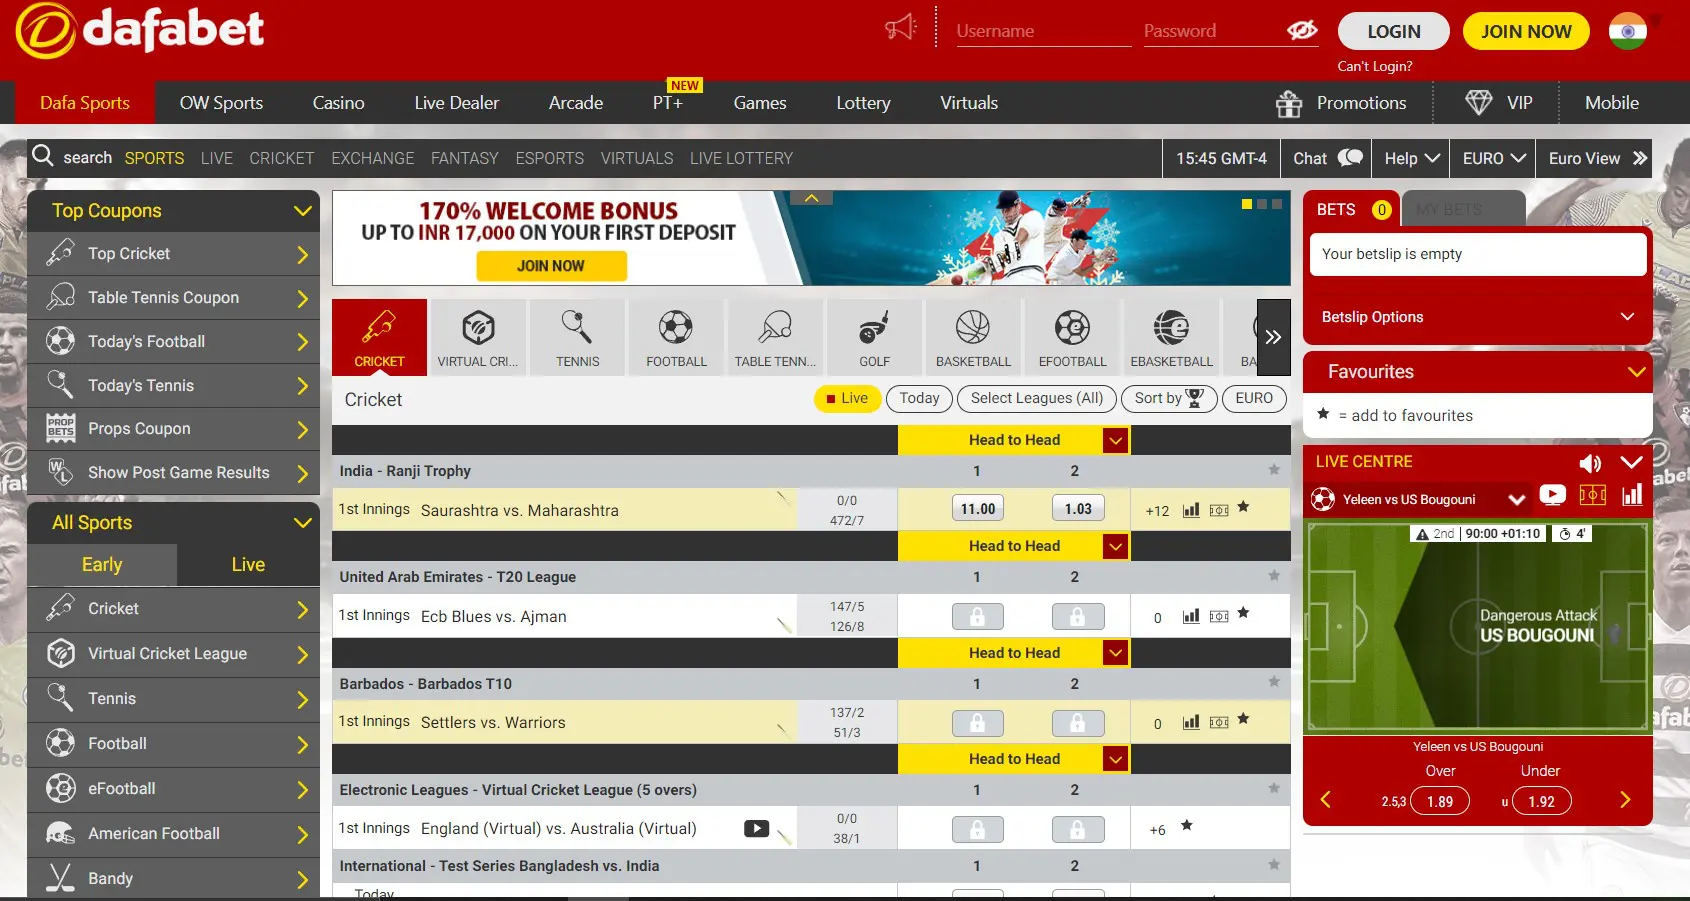This screenshot has width=1690, height=901.
Task: Select the Cricket sport icon tab
Action: point(379,337)
